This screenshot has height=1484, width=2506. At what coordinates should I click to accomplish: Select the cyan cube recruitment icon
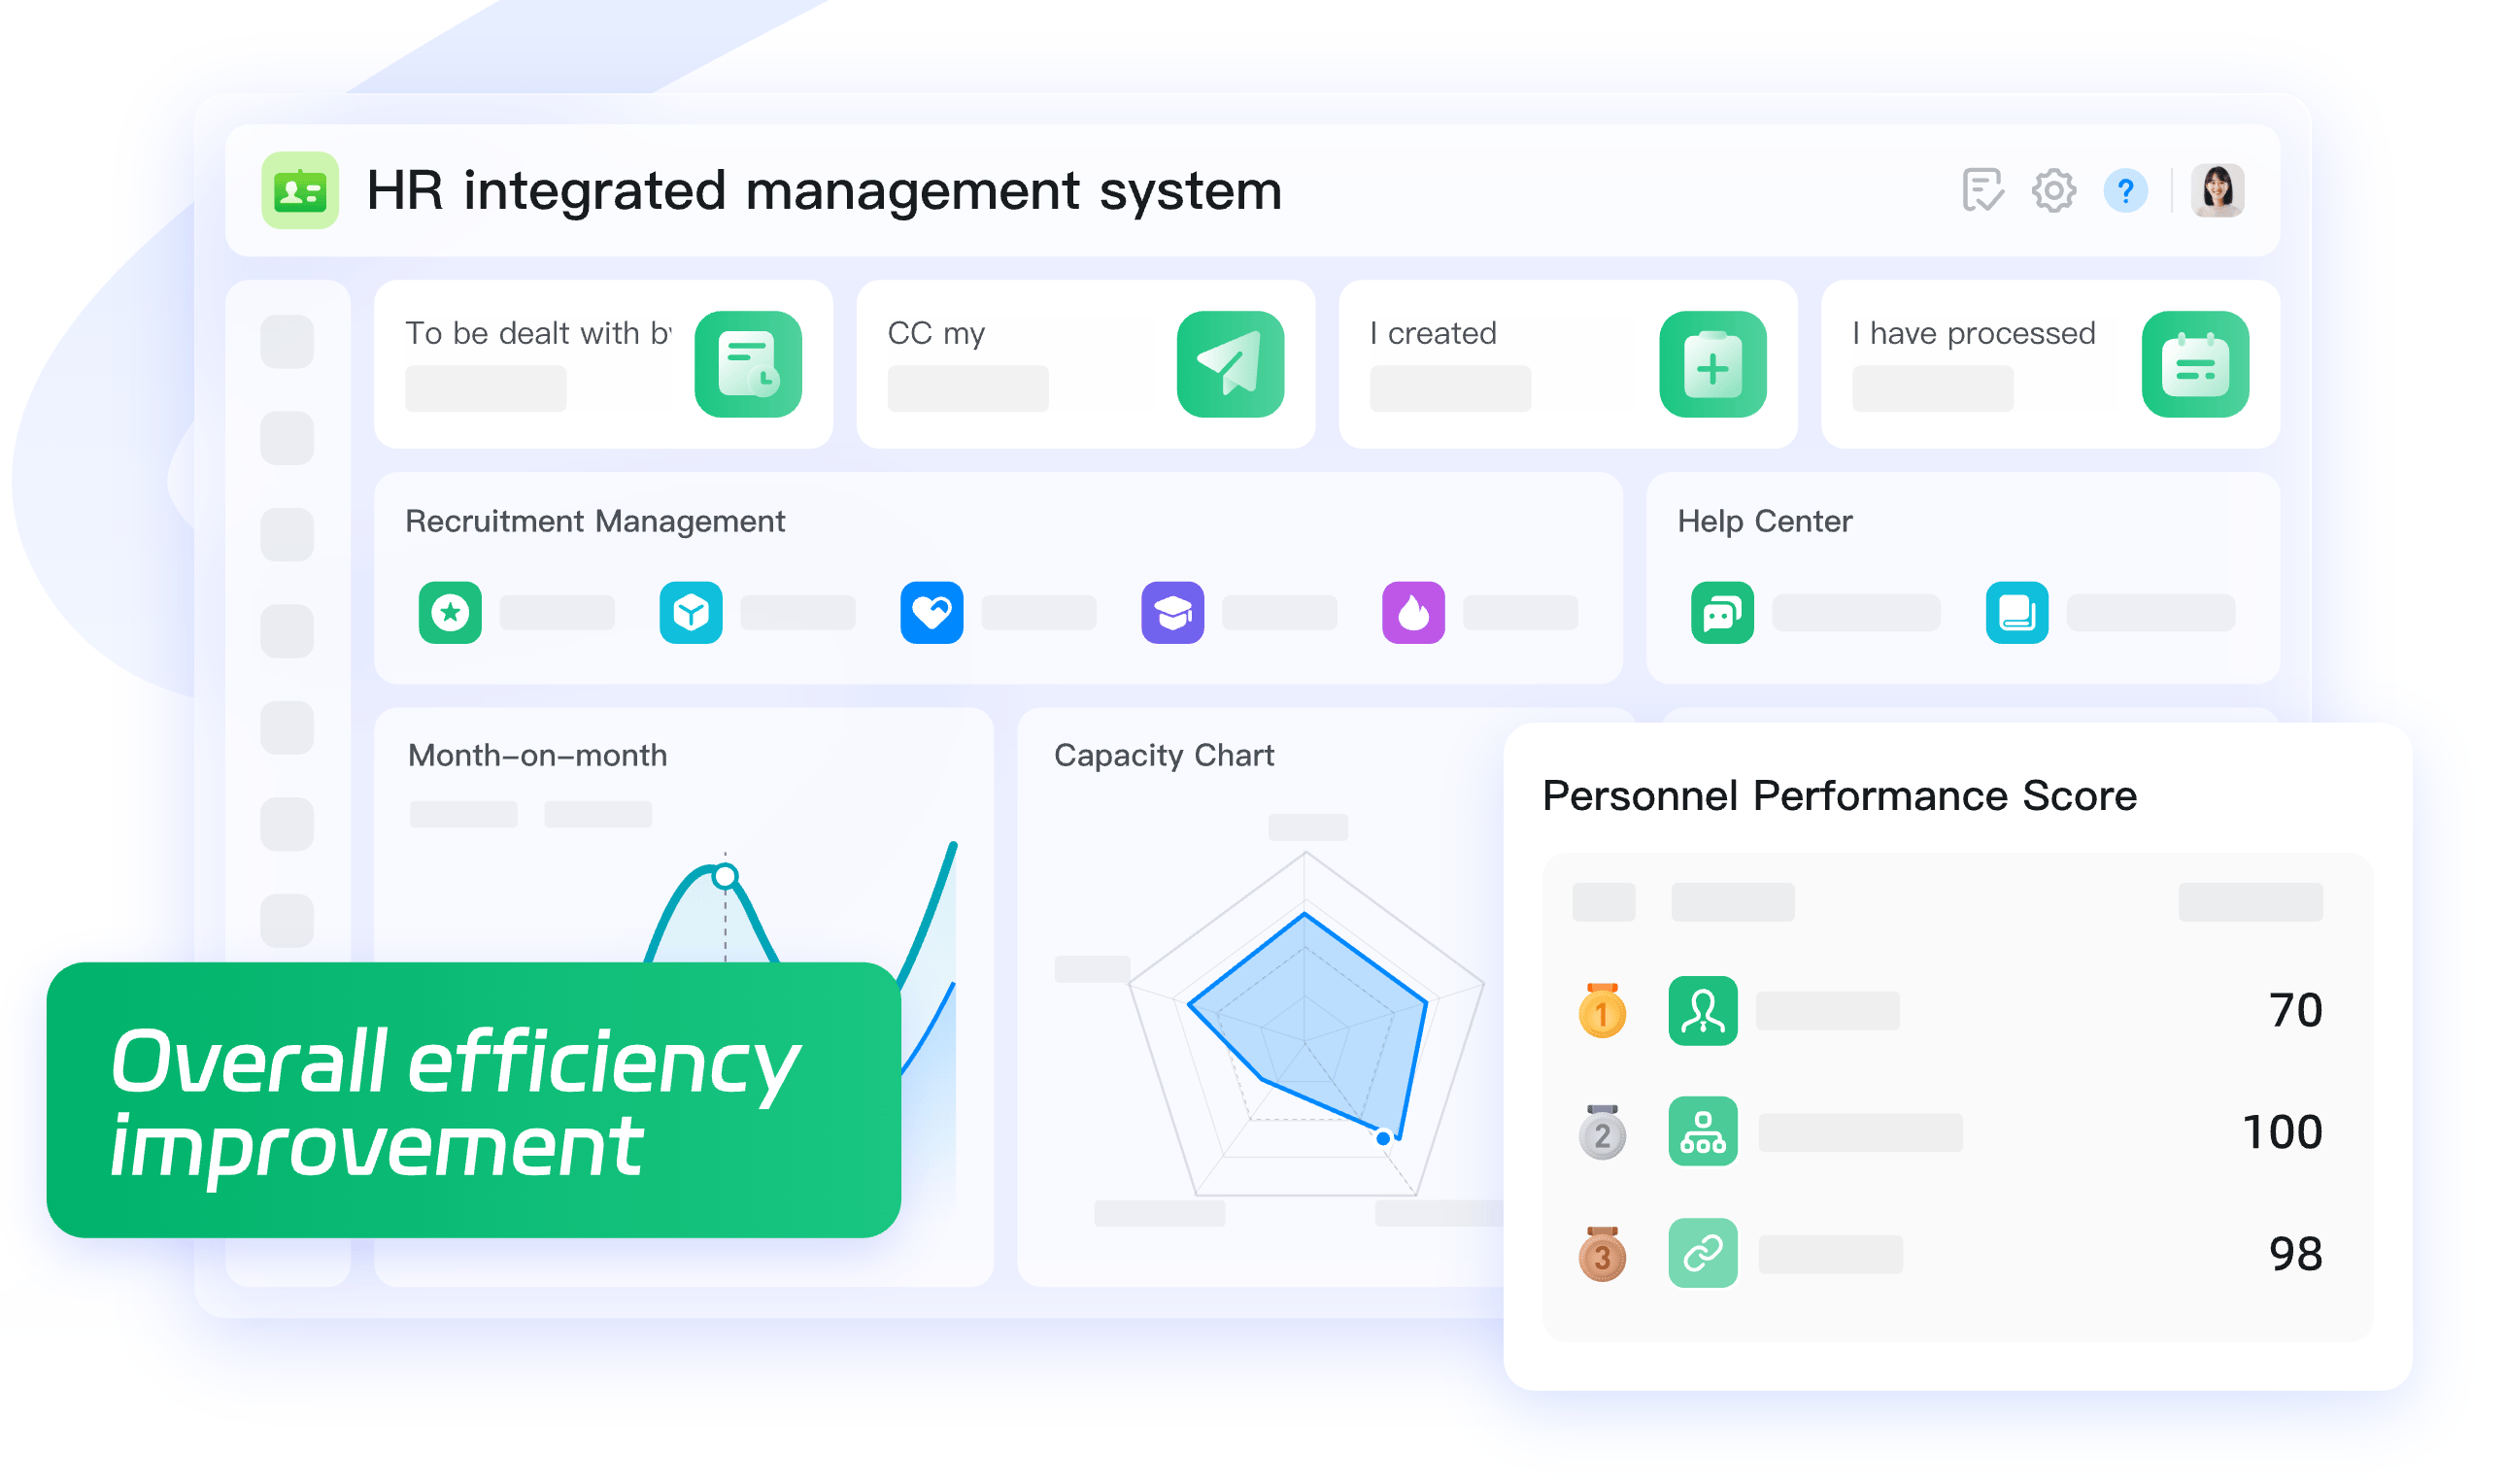point(691,612)
